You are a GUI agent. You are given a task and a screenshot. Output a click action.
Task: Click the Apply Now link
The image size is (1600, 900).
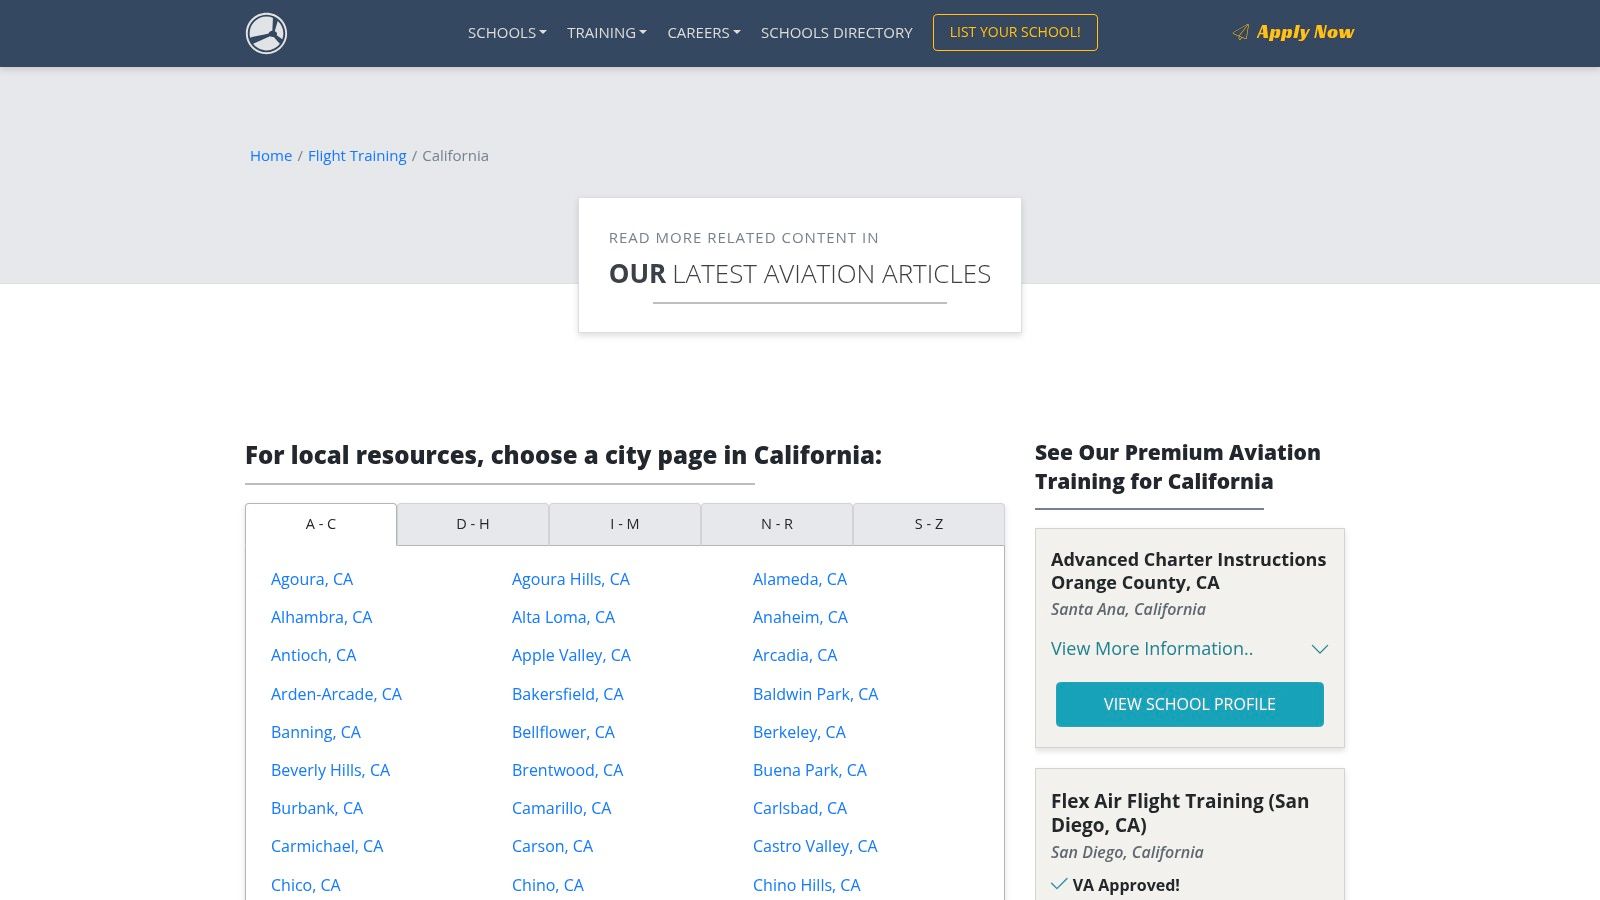pos(1305,32)
